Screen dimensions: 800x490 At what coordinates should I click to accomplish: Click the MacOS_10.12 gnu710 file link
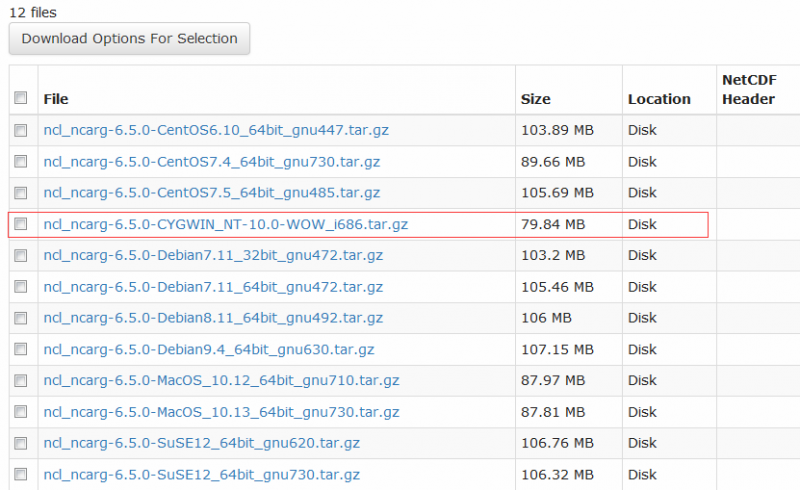click(221, 380)
